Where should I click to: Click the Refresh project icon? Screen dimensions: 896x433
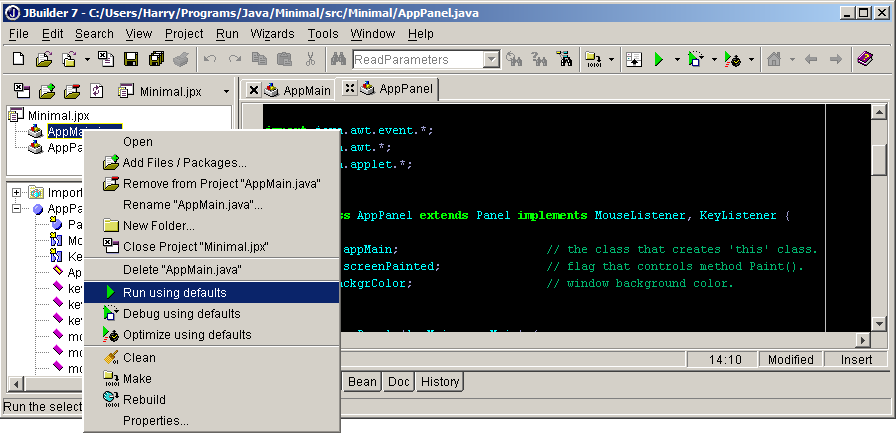pos(97,90)
